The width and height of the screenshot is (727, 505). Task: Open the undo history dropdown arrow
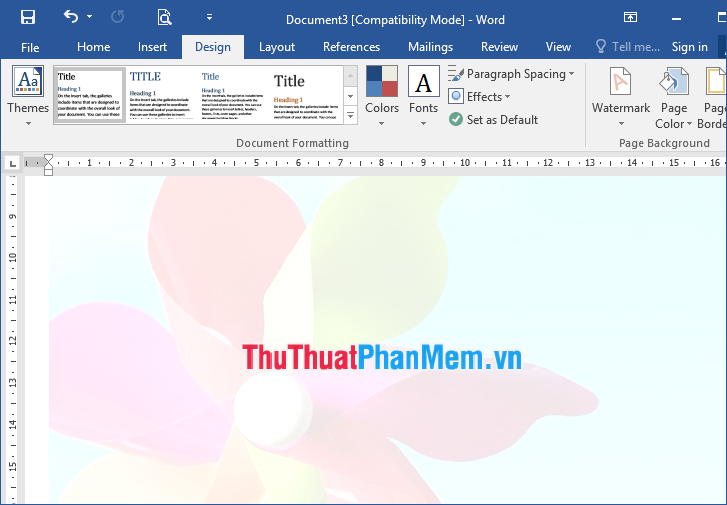[x=89, y=17]
